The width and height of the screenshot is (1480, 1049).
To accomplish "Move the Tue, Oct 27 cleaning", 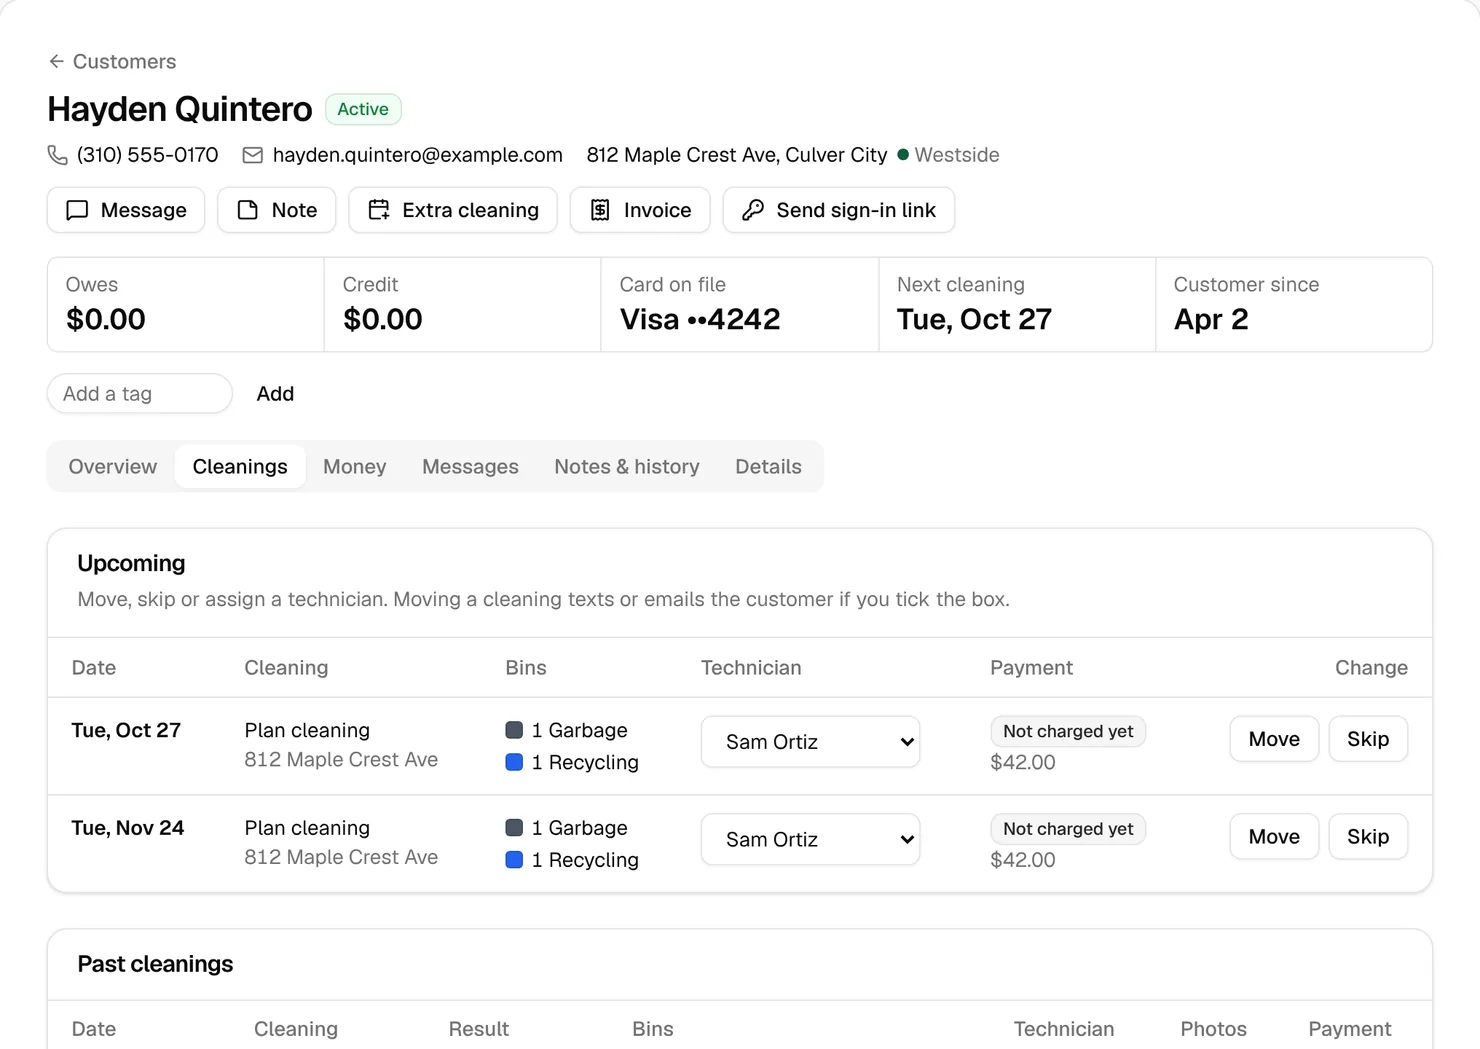I will 1274,739.
